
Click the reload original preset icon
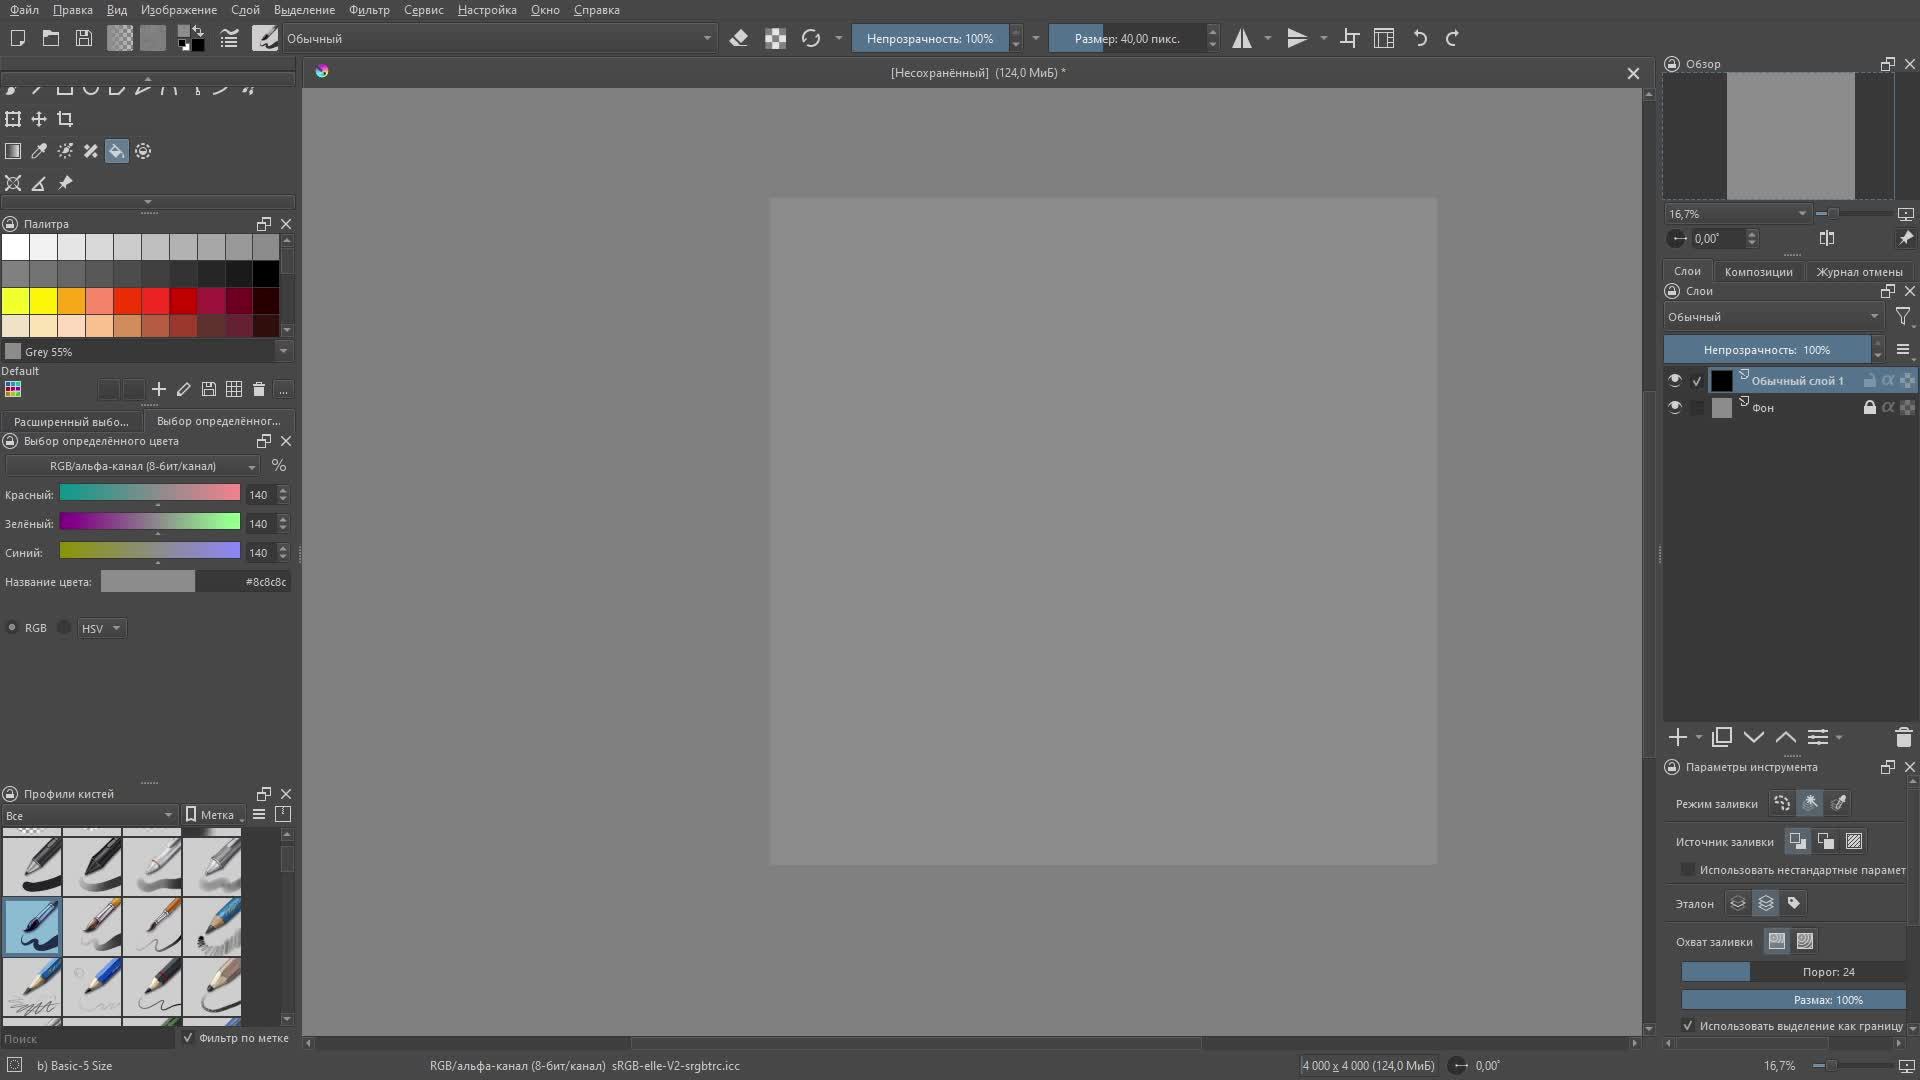pos(811,38)
